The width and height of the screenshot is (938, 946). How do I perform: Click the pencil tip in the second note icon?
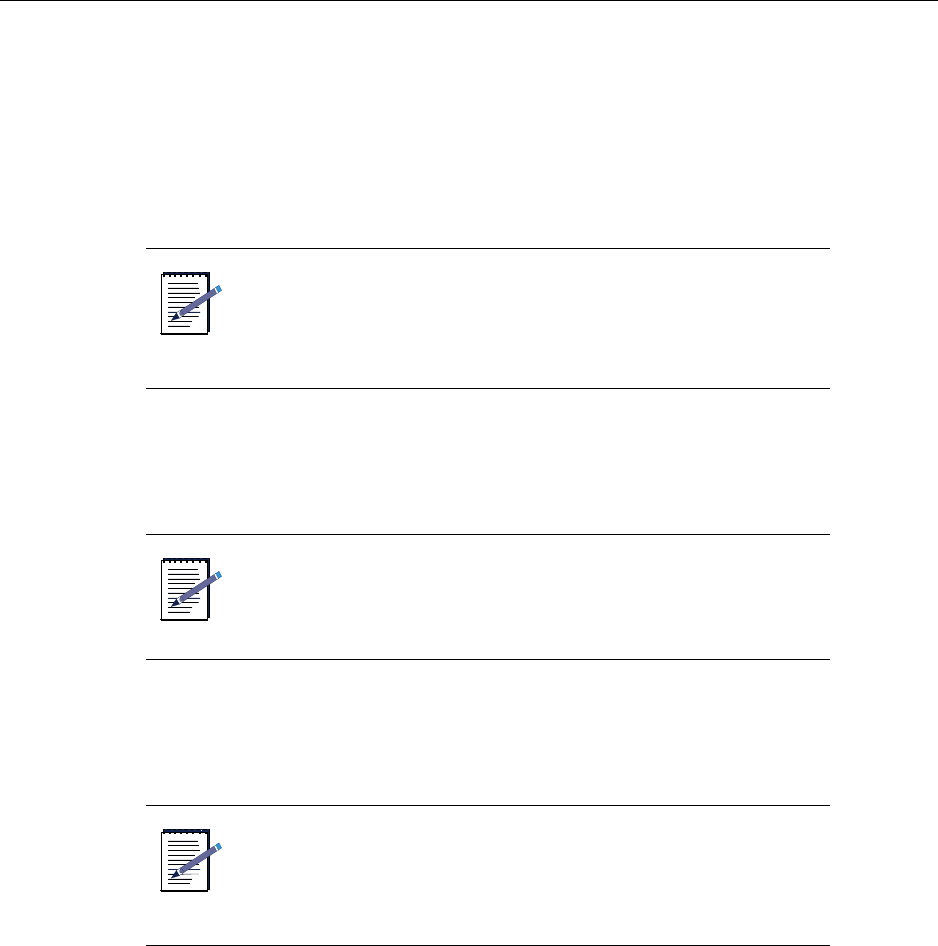click(x=174, y=604)
